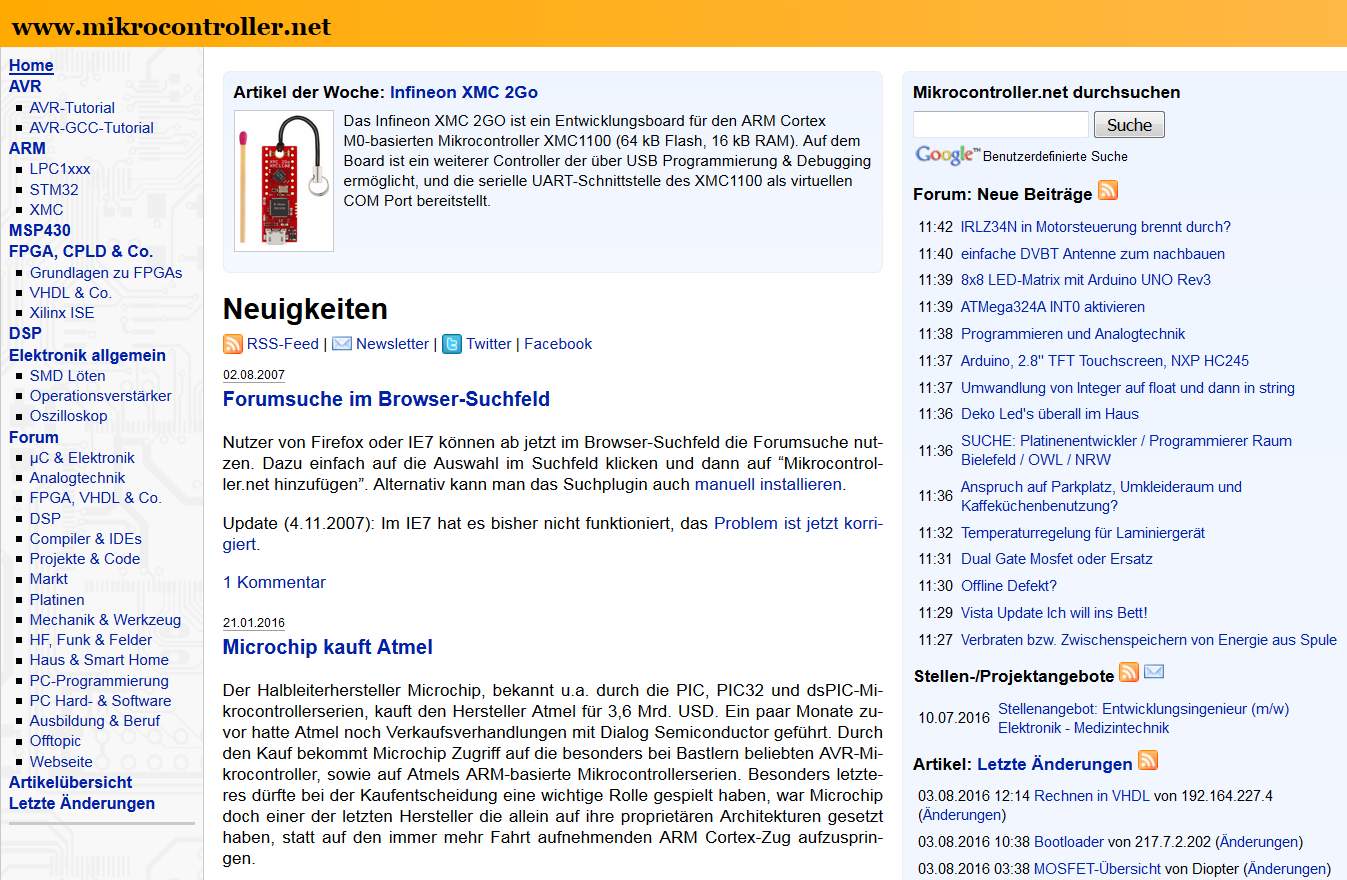Open the 1 Kommentar link
Screen dimensions: 1347x880
(x=274, y=583)
